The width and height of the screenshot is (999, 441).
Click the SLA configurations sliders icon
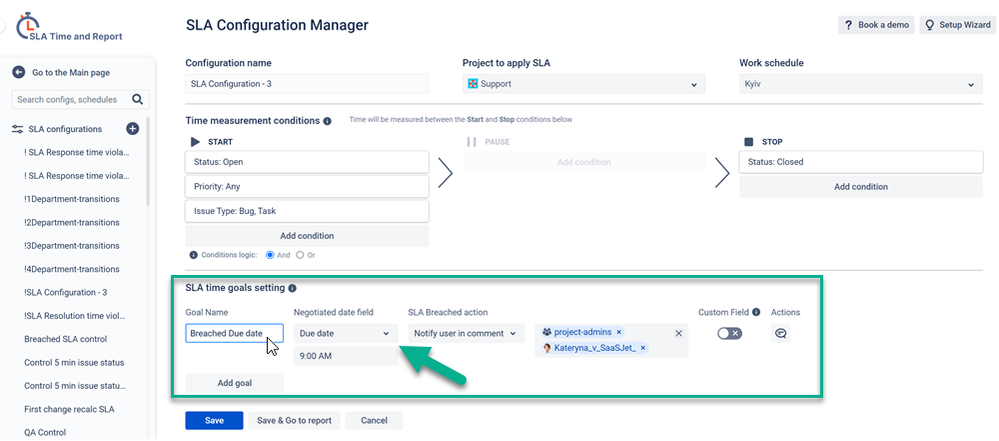click(18, 129)
